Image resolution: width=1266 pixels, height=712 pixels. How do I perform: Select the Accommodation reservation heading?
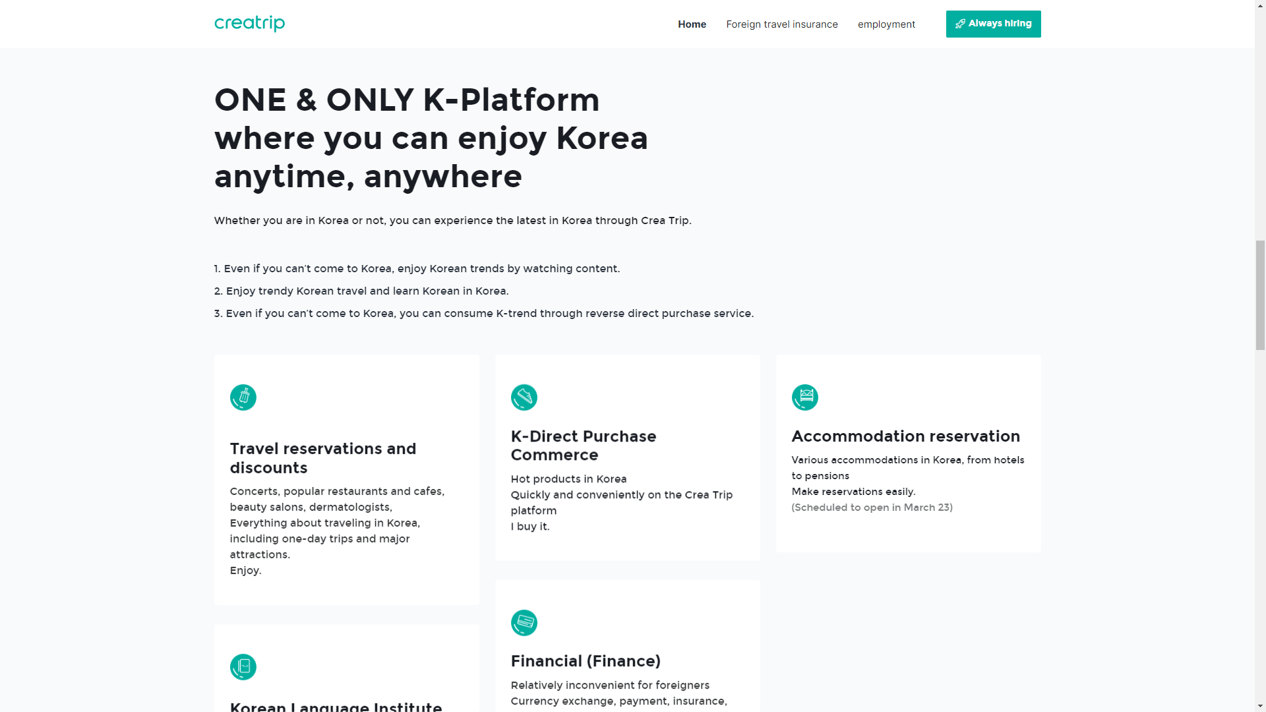pyautogui.click(x=906, y=436)
